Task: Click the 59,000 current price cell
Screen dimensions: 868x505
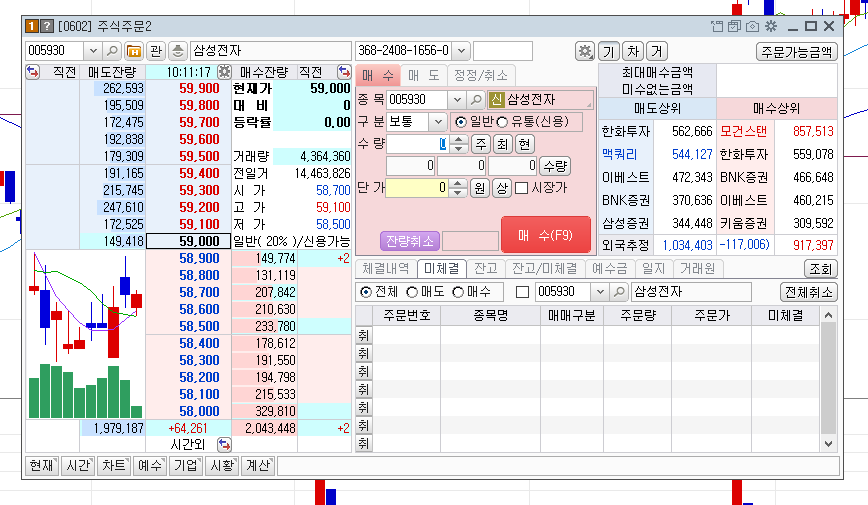Action: click(x=189, y=241)
